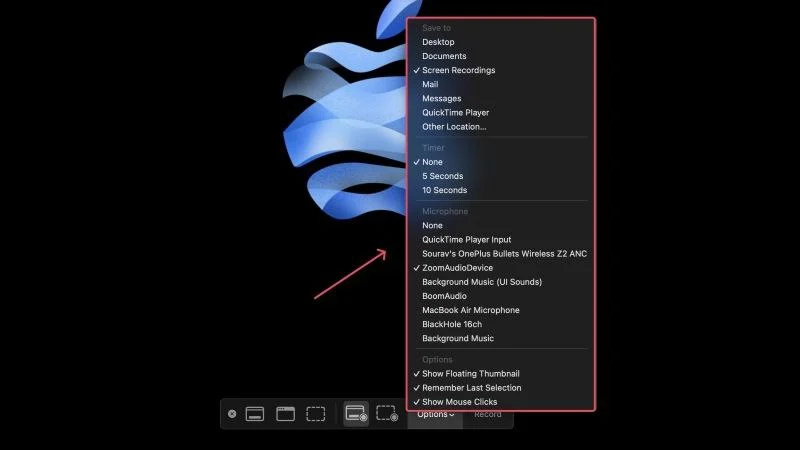Choose Mail as the save destination

click(430, 84)
